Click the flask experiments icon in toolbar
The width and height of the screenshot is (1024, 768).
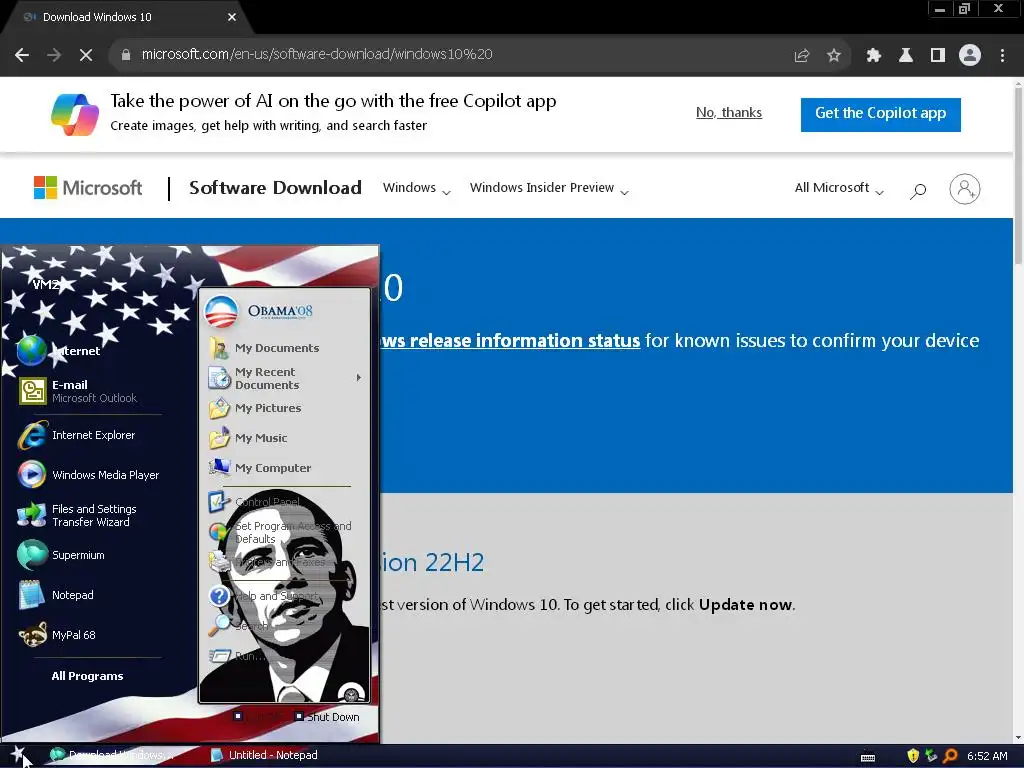coord(906,56)
